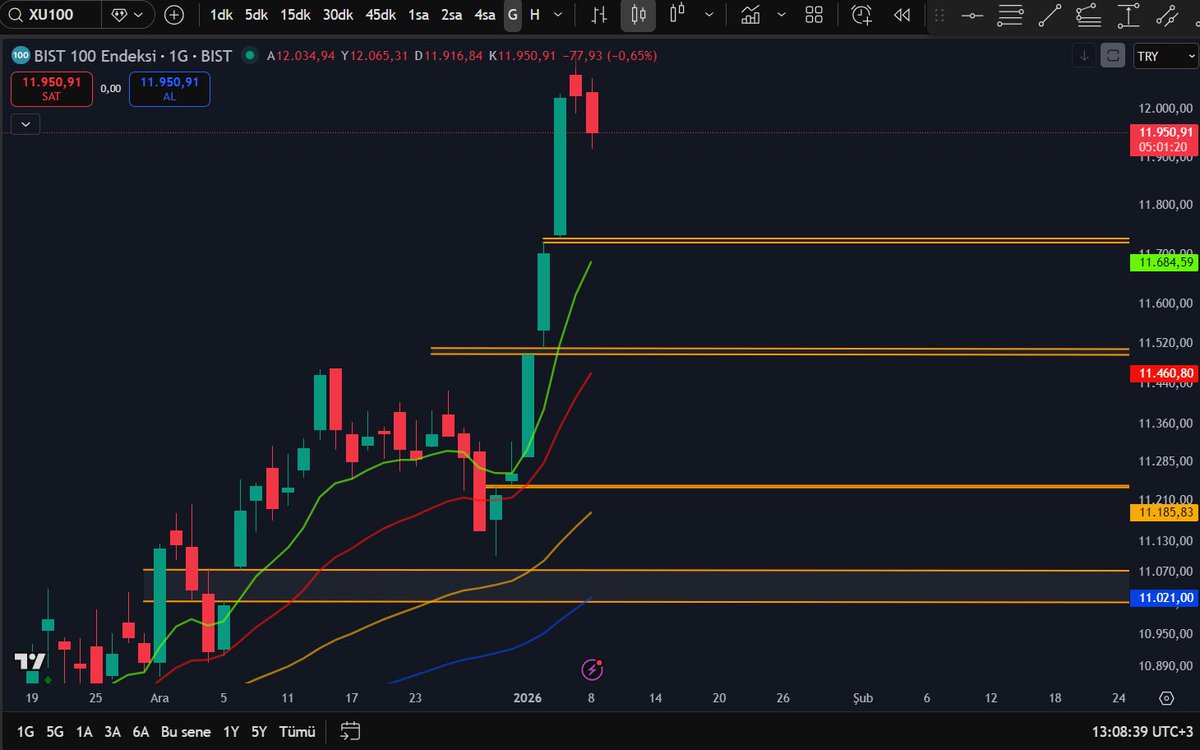Switch to the 5dk timeframe
Viewport: 1200px width, 750px height.
(256, 15)
